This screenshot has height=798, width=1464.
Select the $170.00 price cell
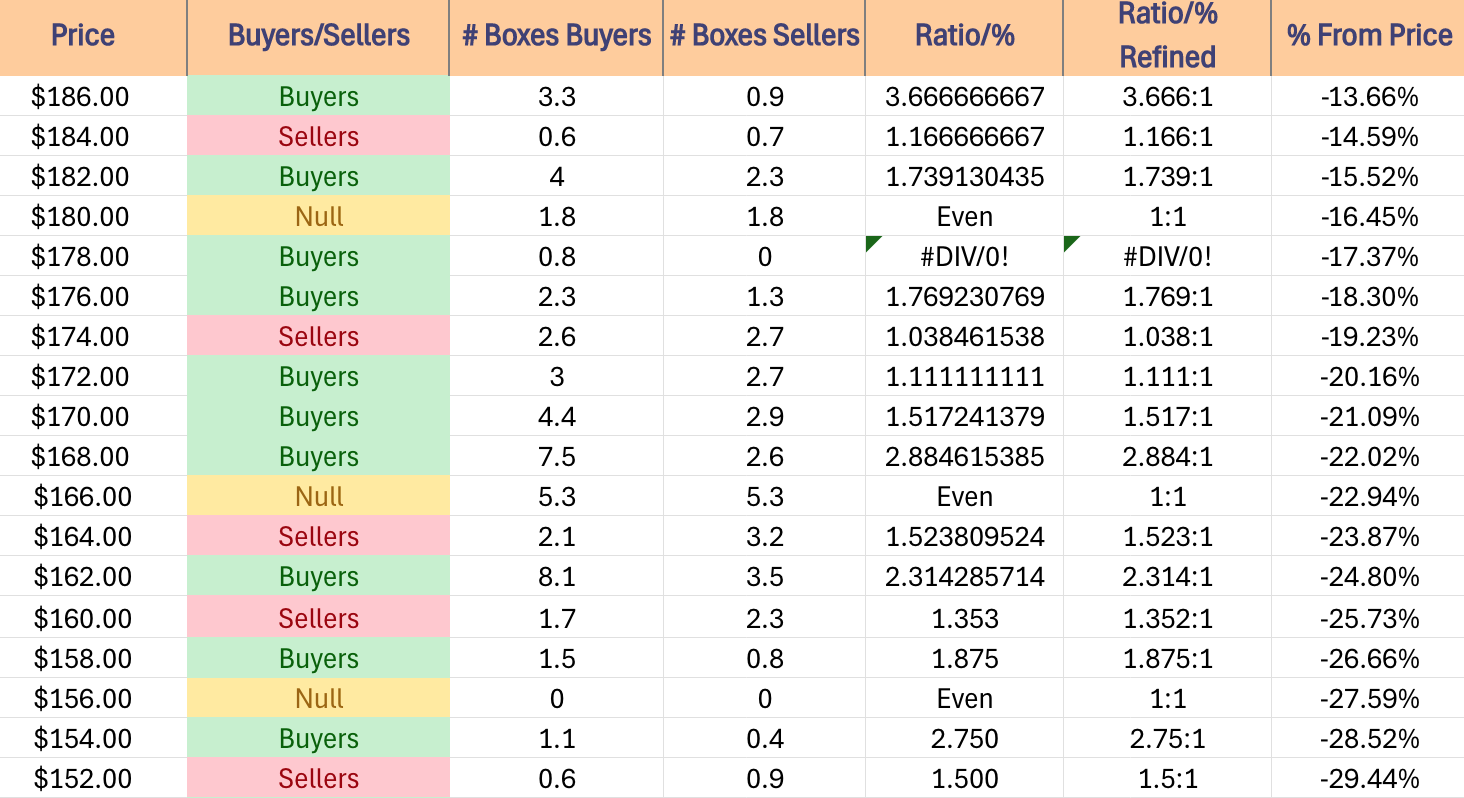coord(93,417)
